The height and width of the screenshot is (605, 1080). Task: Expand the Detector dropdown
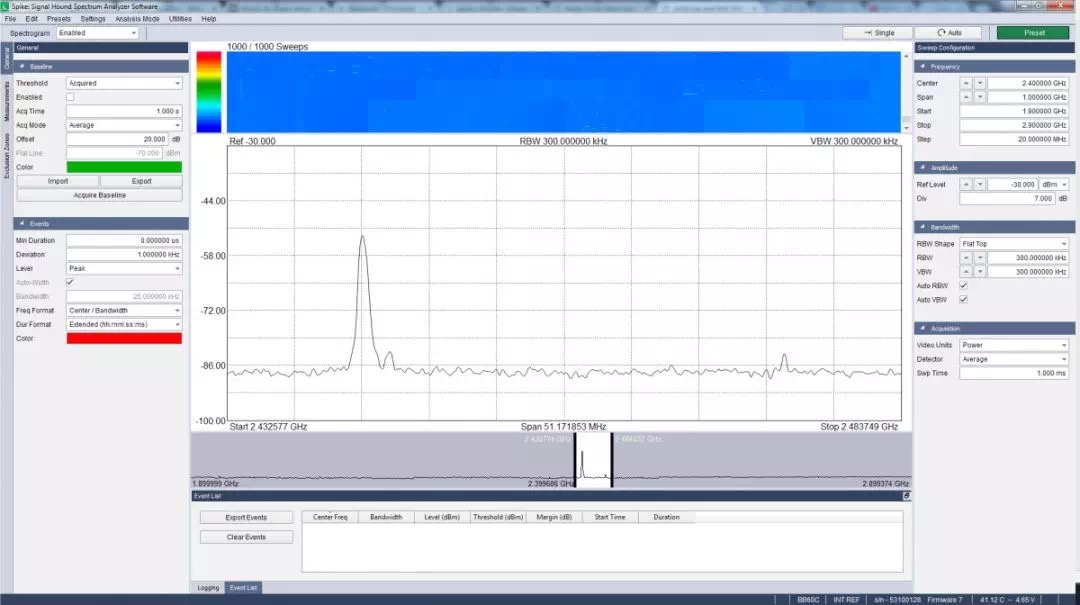[1013, 359]
